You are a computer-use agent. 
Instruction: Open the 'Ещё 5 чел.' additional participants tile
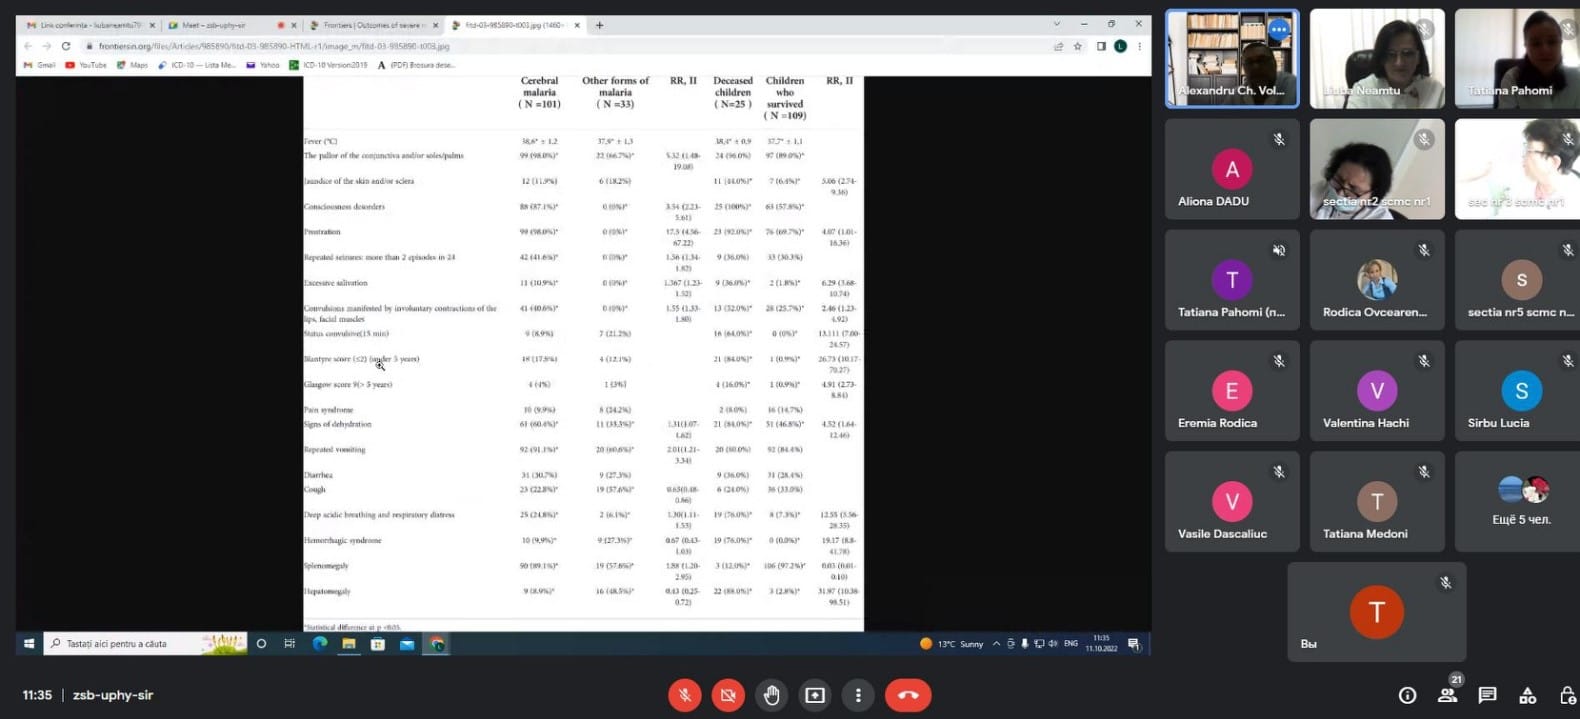[x=1520, y=500]
